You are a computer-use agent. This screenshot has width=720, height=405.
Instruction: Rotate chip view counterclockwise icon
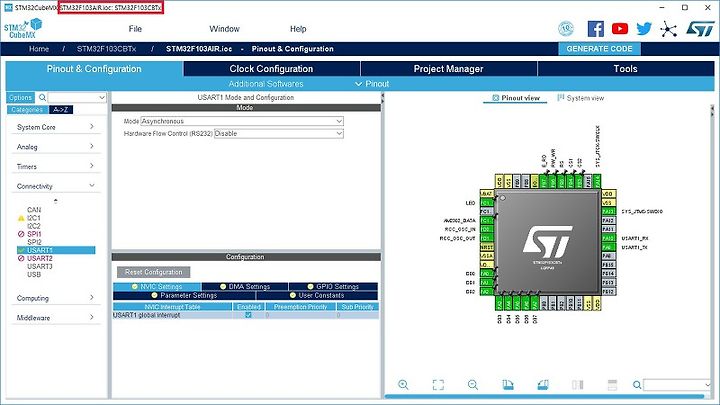tap(543, 385)
